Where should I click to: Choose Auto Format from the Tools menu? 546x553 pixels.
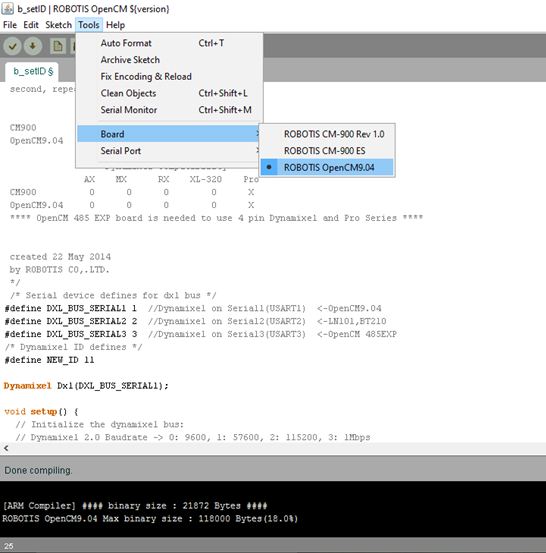pyautogui.click(x=169, y=43)
